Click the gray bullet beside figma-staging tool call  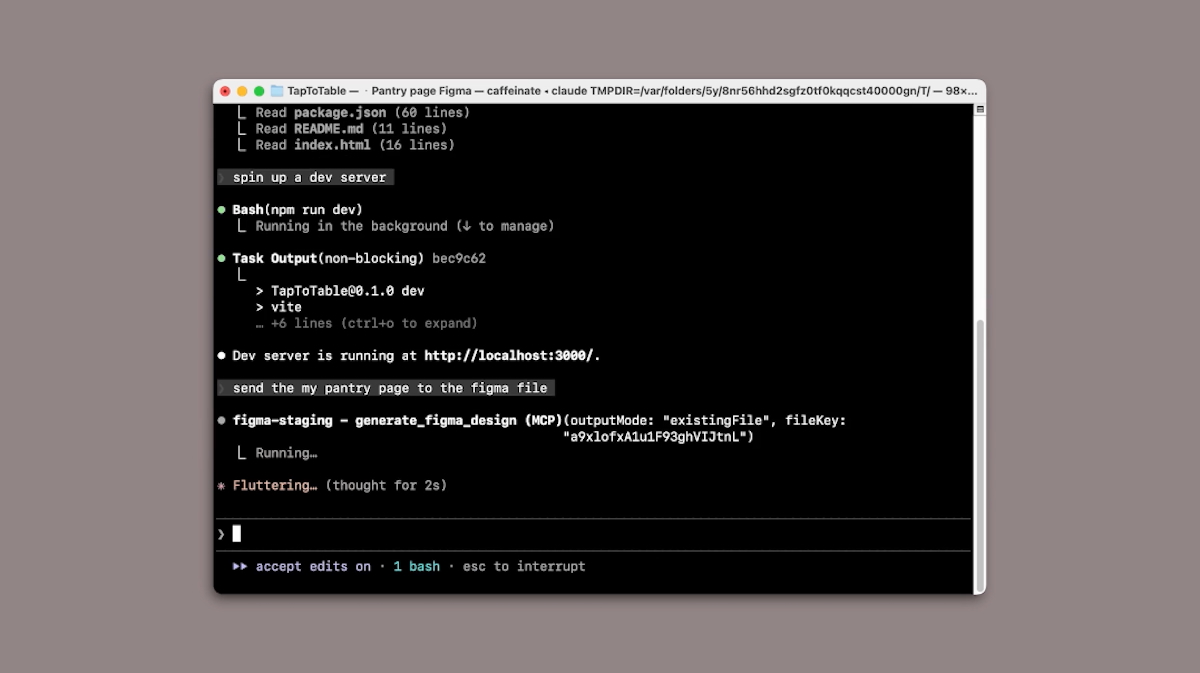(221, 421)
